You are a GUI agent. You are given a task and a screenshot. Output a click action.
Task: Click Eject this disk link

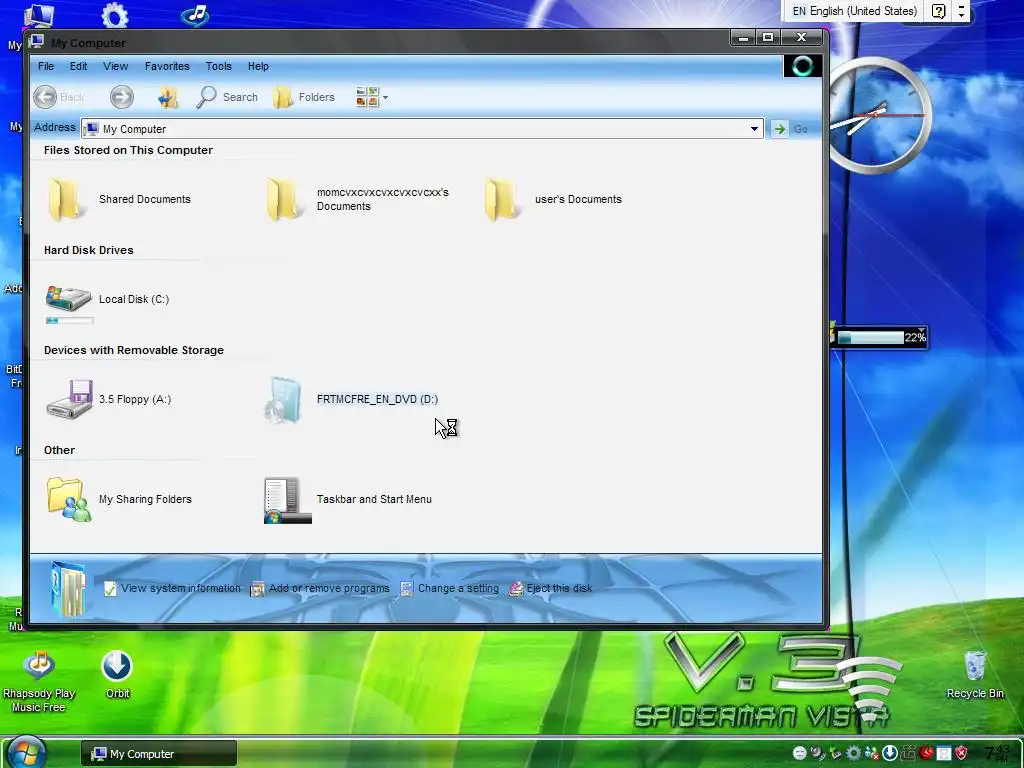click(551, 588)
